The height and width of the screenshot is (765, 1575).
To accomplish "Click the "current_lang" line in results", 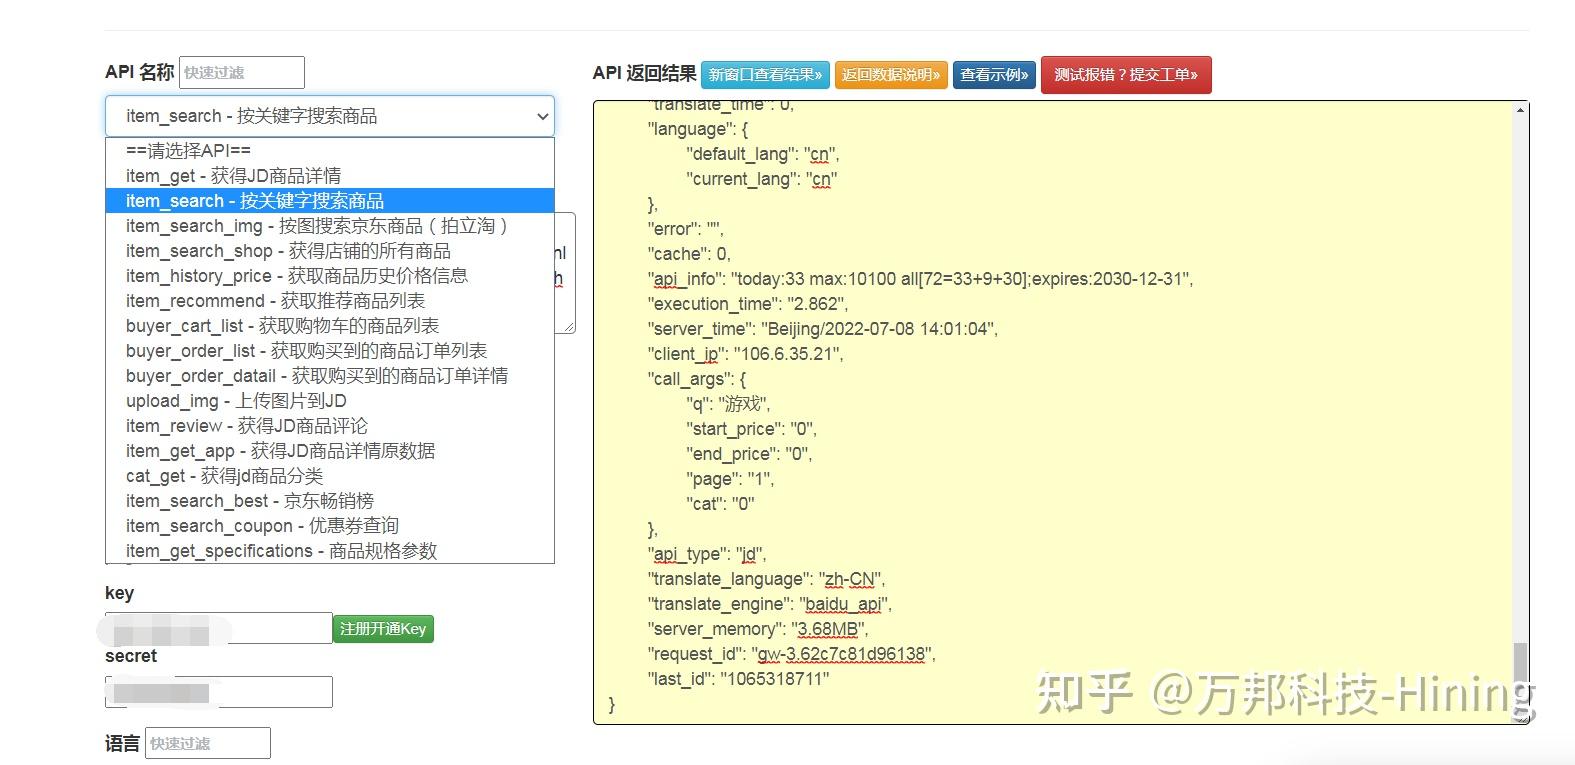I will pos(762,179).
